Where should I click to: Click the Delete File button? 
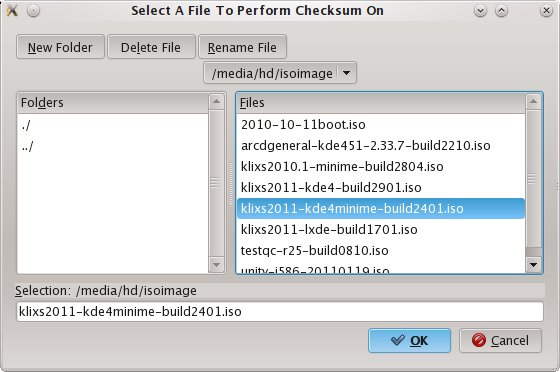pos(151,47)
